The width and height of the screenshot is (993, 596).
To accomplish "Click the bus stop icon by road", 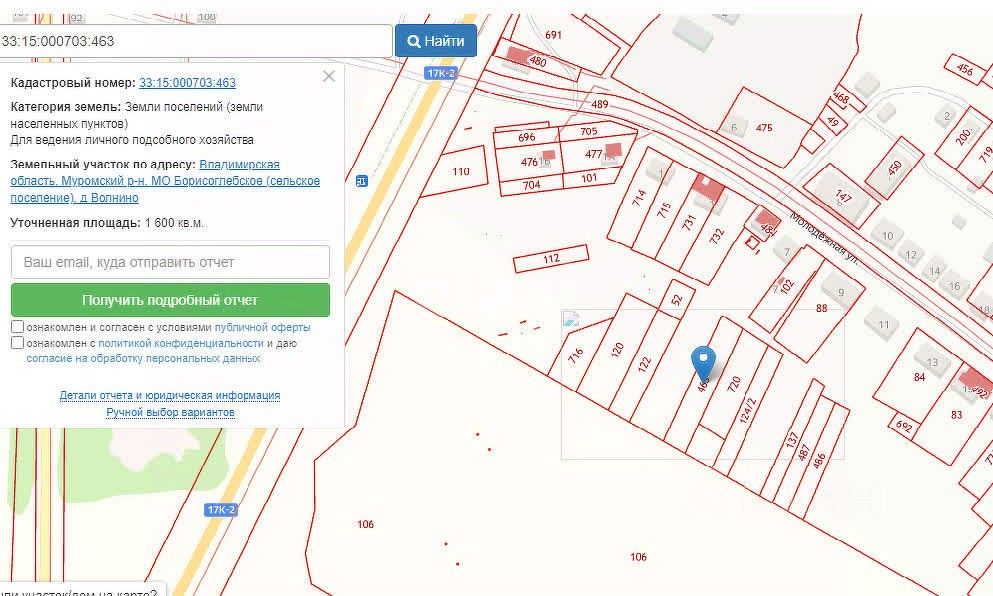I will [x=362, y=181].
